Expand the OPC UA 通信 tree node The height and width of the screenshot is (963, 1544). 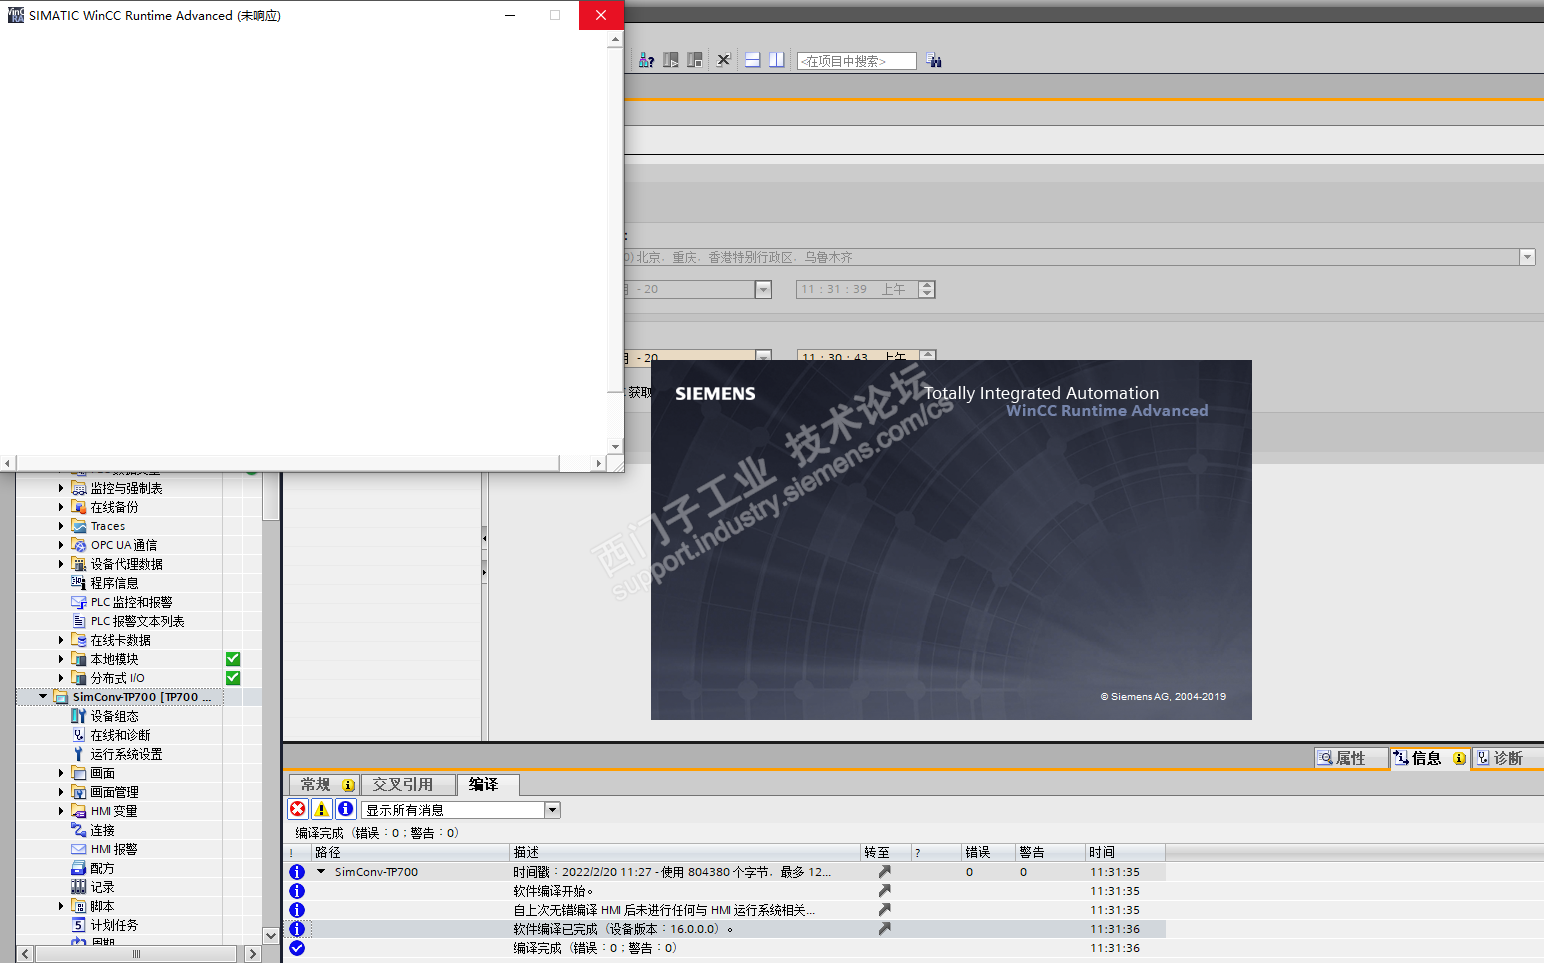tap(61, 545)
